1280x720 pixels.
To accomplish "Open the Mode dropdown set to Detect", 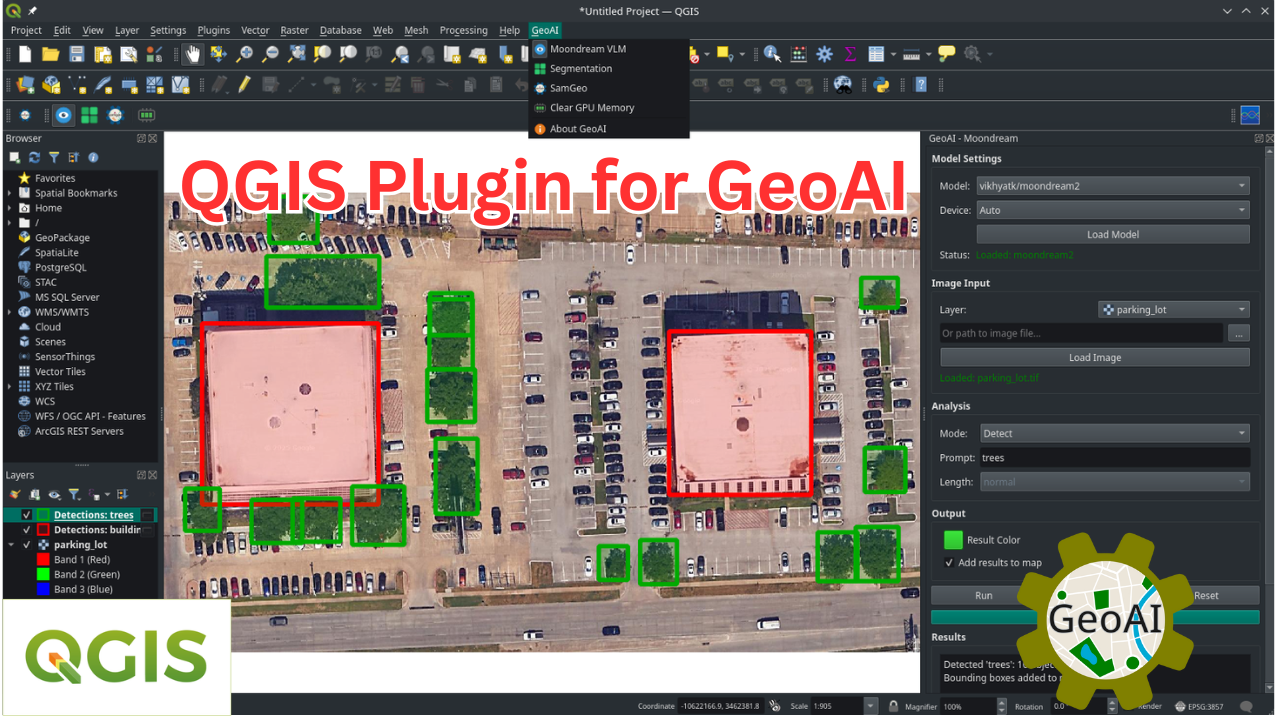I will (x=1113, y=433).
